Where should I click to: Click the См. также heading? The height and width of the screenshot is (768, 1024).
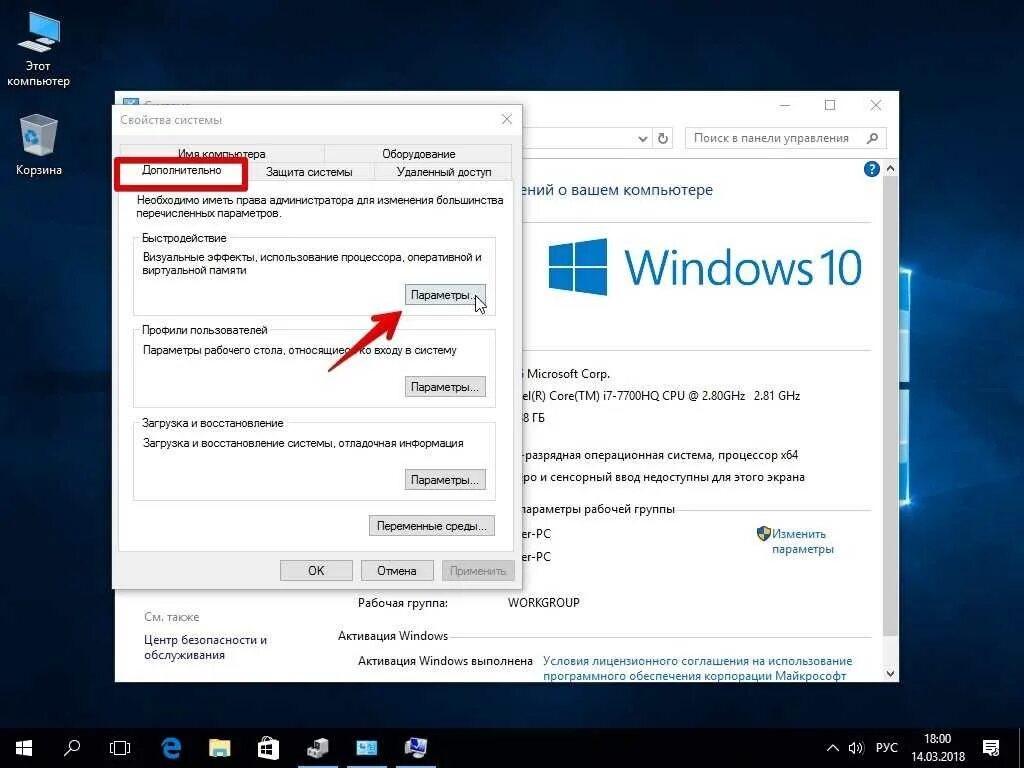[172, 616]
